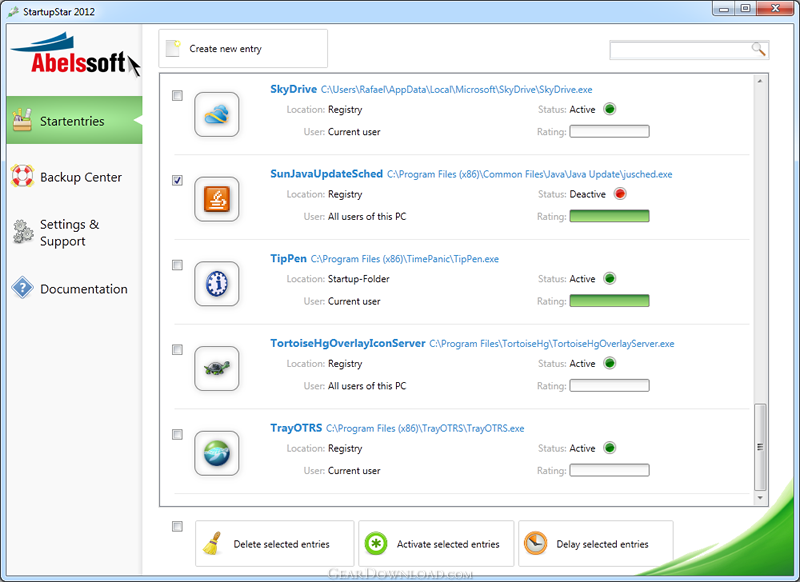Click Delay selected entries button
This screenshot has height=582, width=800.
[596, 544]
